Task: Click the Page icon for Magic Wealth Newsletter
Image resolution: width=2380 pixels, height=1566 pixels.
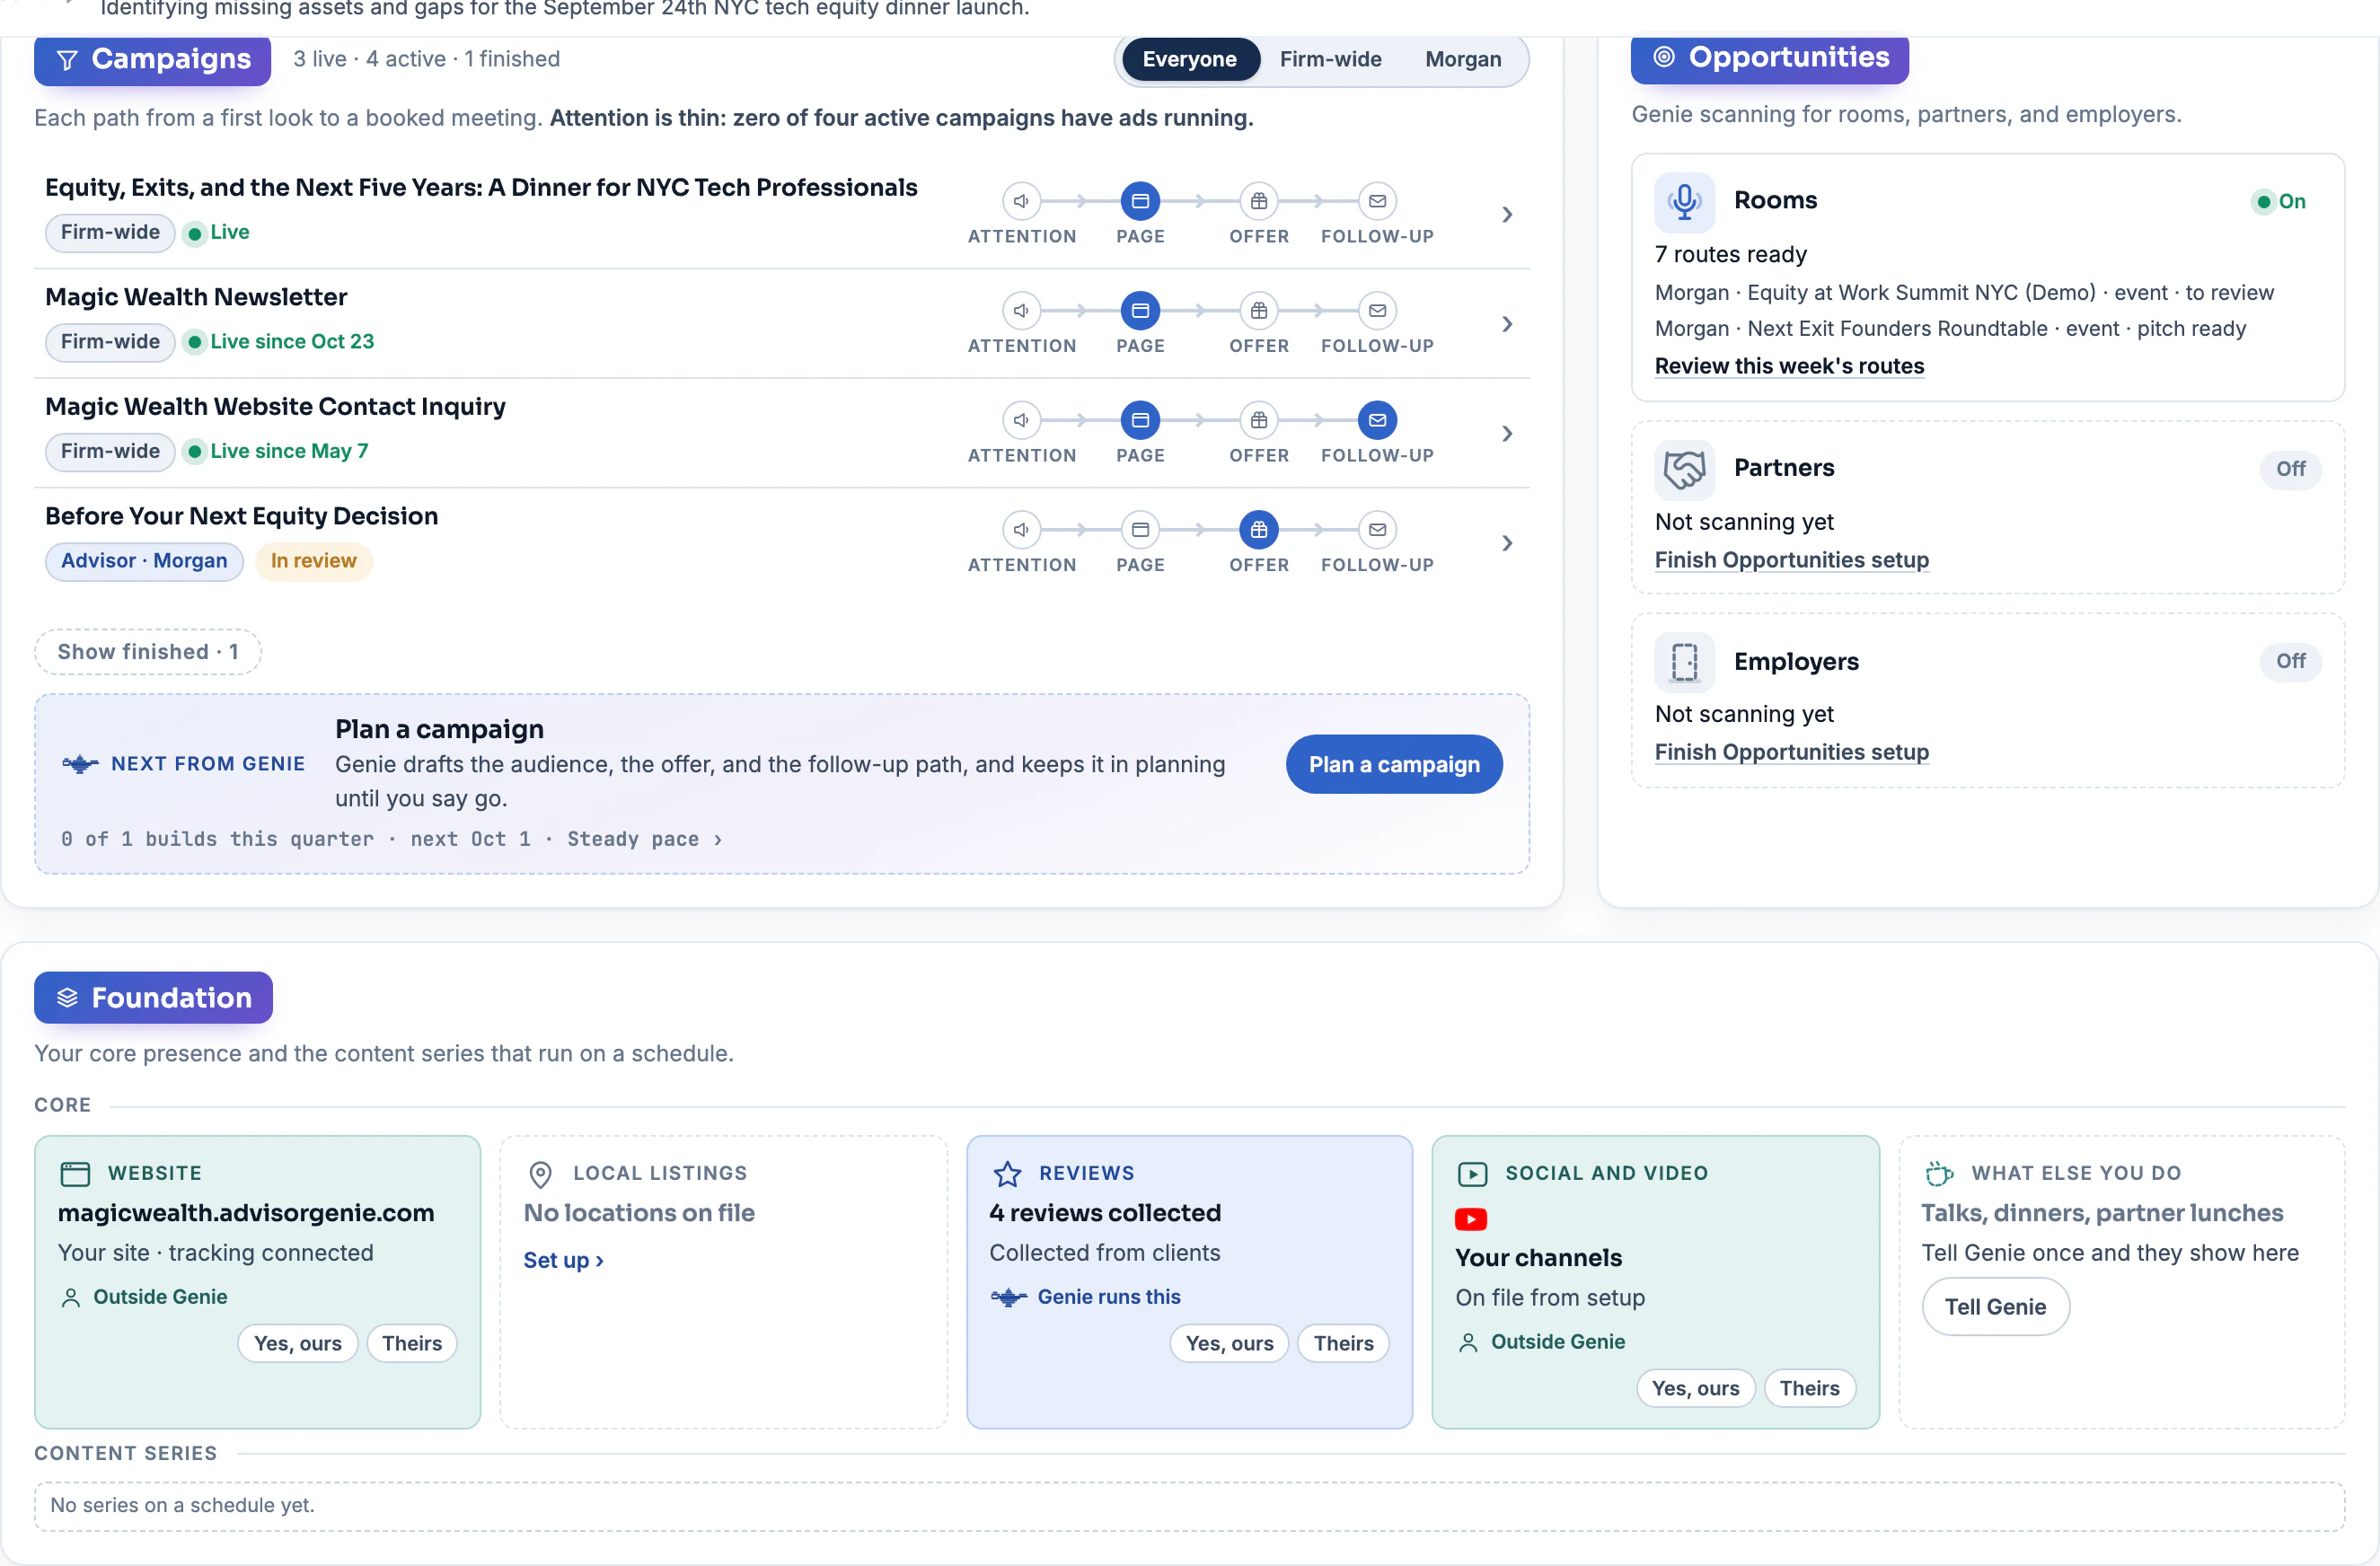Action: click(x=1140, y=311)
